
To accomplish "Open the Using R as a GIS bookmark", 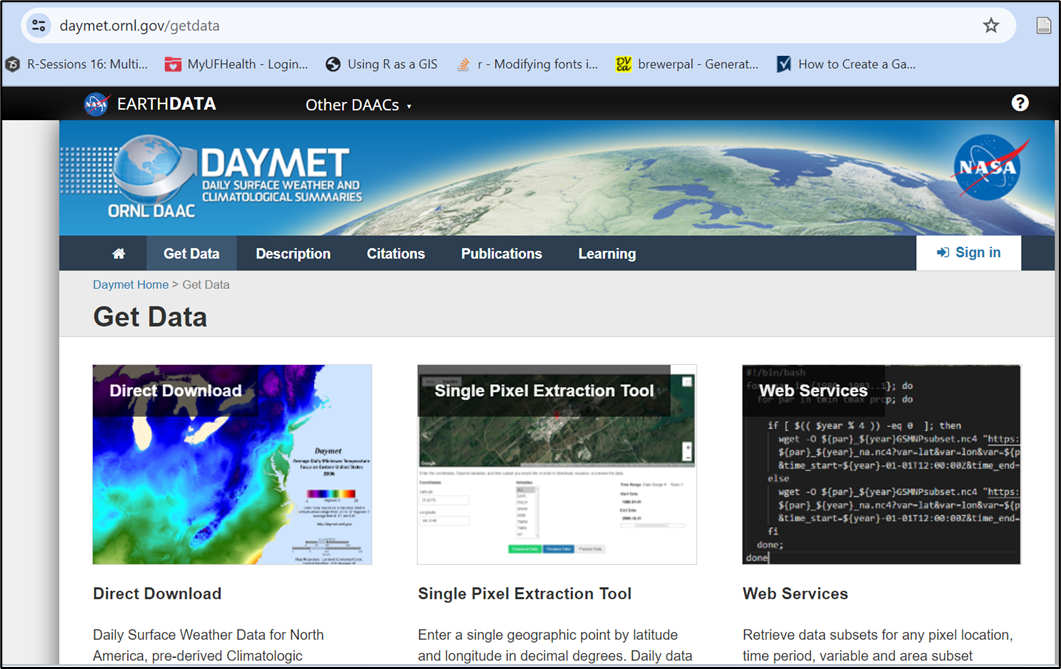I will pos(382,64).
